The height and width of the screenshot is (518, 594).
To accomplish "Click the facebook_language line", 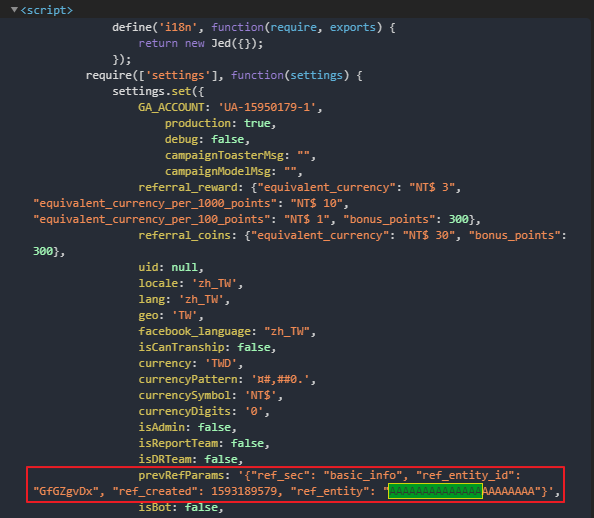I will pyautogui.click(x=227, y=331).
